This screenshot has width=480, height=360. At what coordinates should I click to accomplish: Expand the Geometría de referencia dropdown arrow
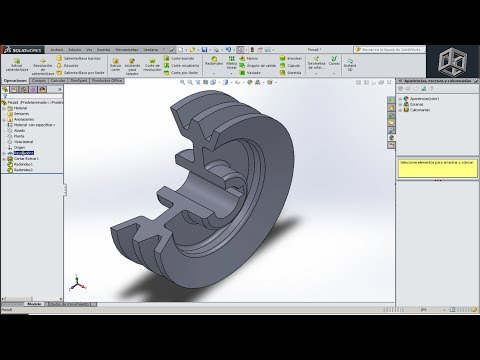pyautogui.click(x=316, y=73)
